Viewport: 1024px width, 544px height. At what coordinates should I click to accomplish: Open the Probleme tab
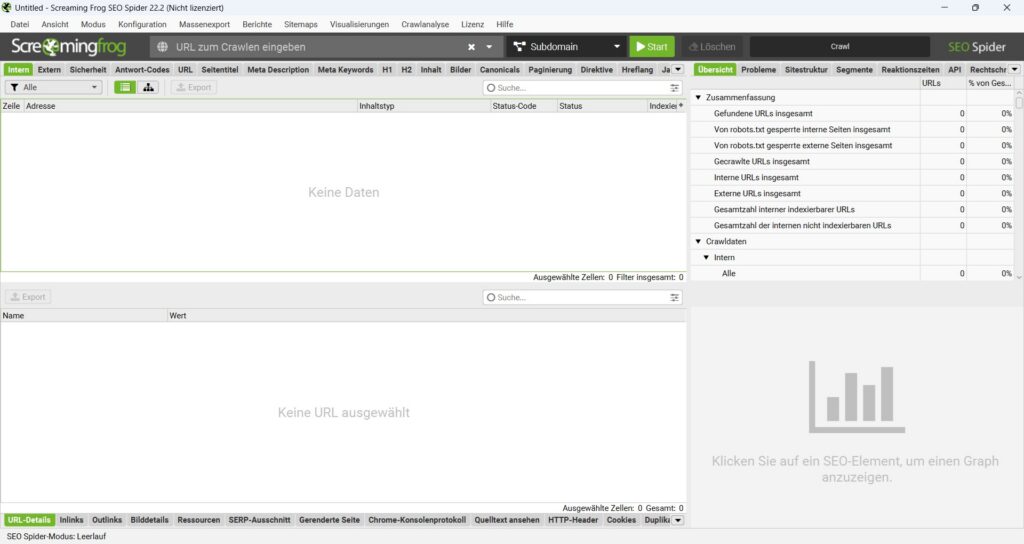758,70
